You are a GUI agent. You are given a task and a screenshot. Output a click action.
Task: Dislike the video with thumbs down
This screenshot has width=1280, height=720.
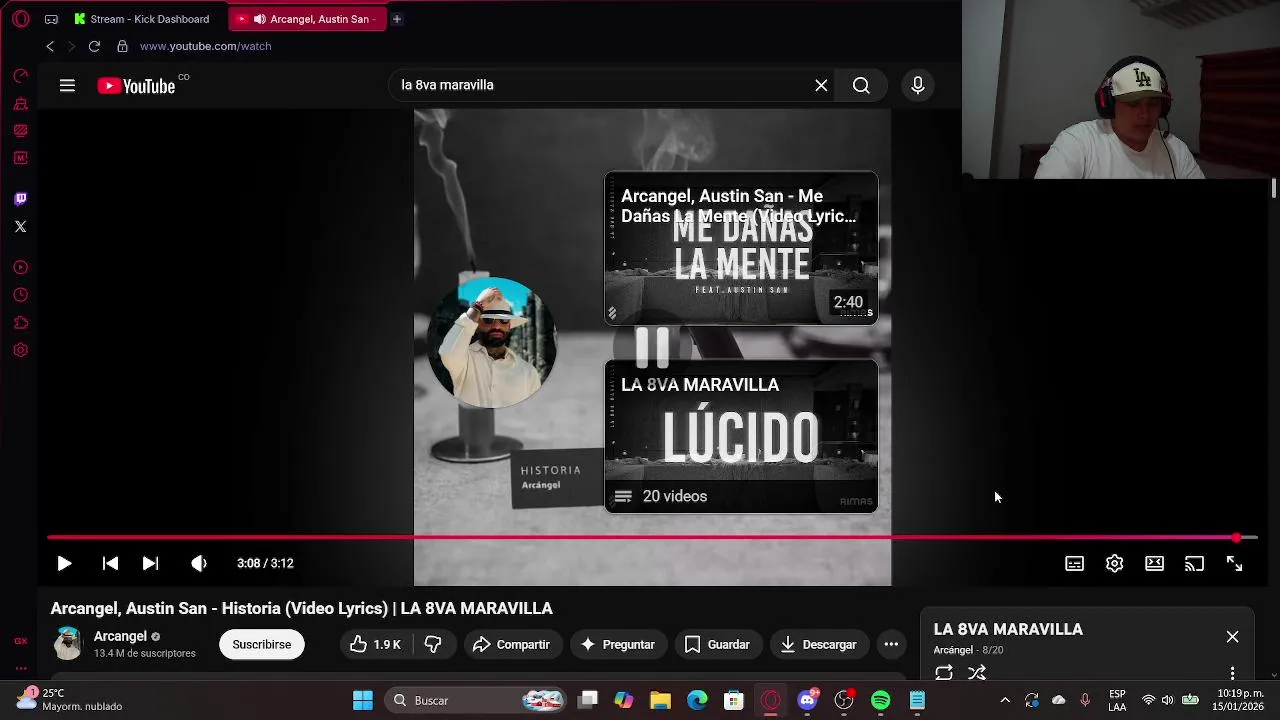pyautogui.click(x=433, y=645)
